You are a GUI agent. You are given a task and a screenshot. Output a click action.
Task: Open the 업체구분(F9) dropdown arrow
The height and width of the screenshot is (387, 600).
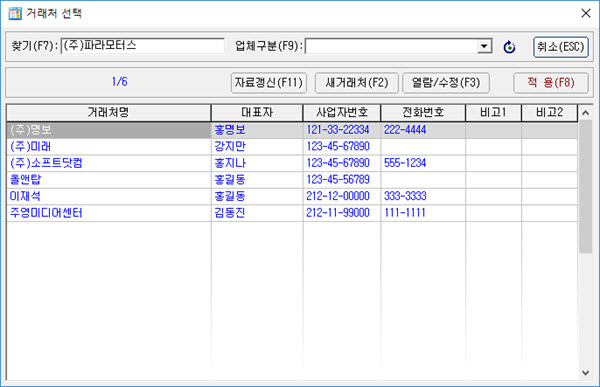485,46
